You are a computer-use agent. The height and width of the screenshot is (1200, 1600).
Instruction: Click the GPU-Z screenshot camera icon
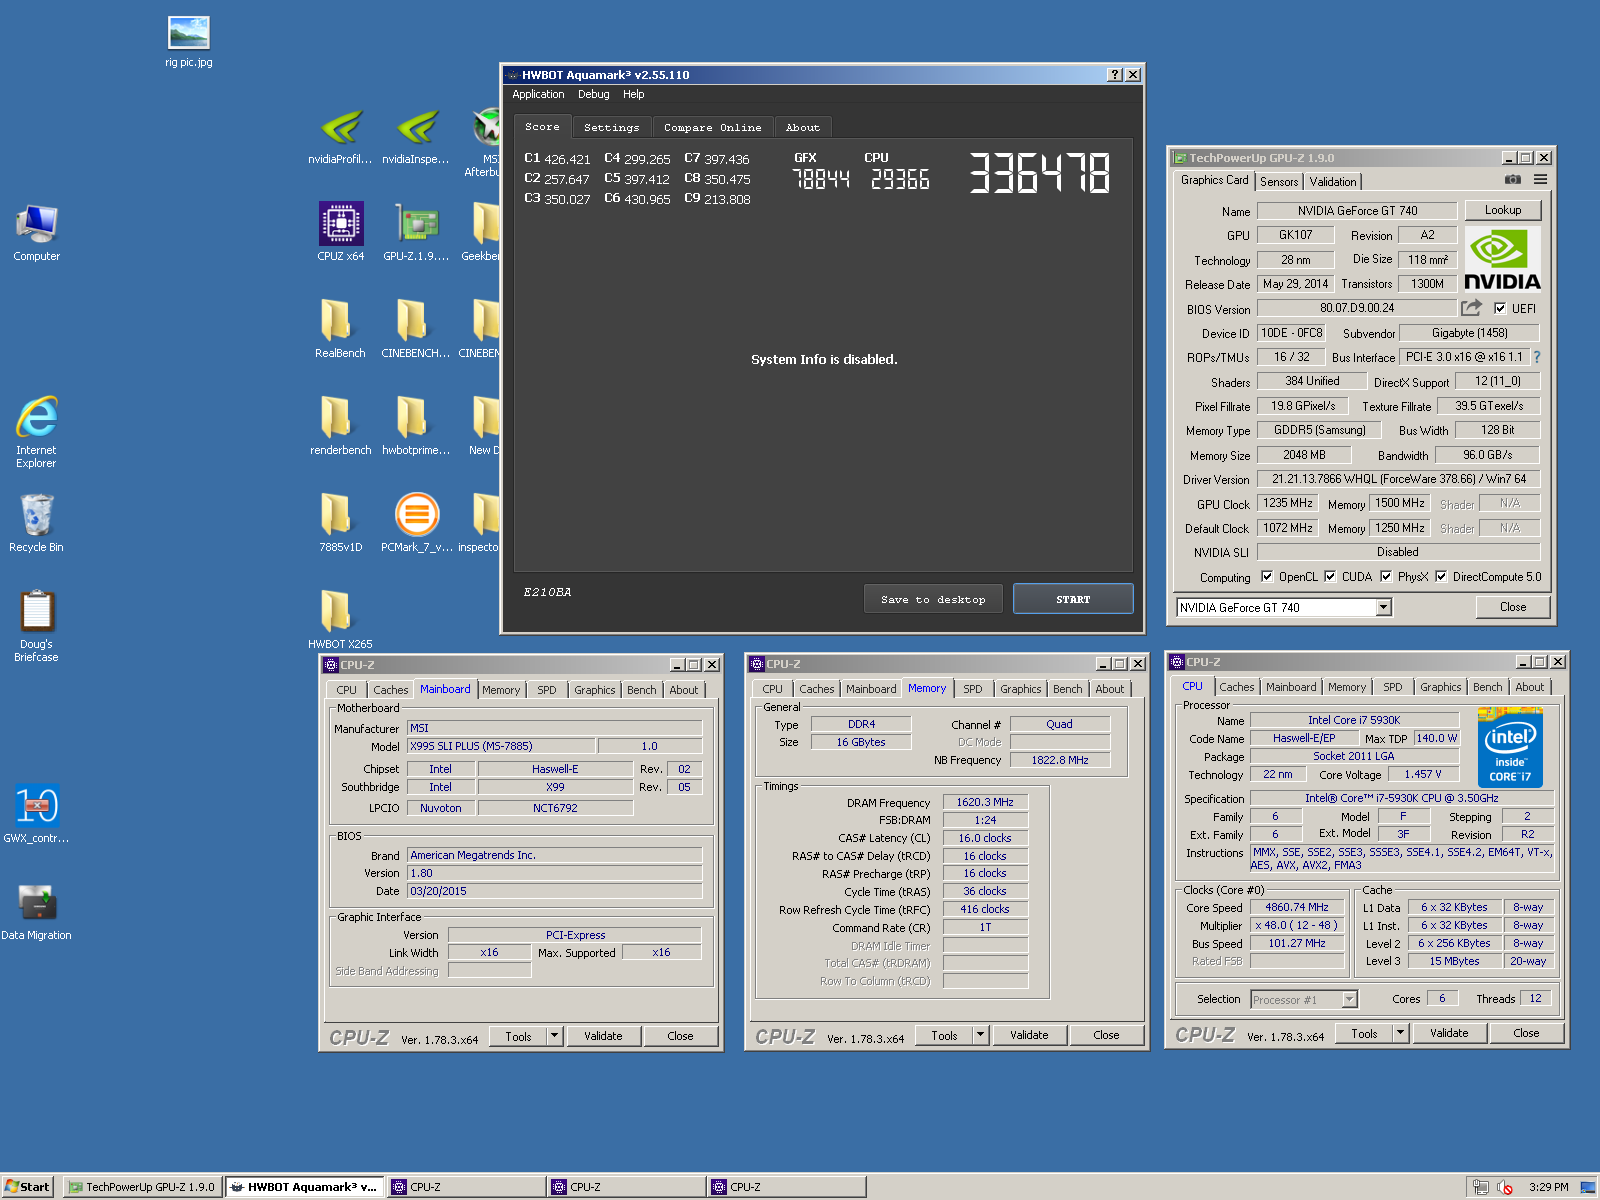point(1513,180)
